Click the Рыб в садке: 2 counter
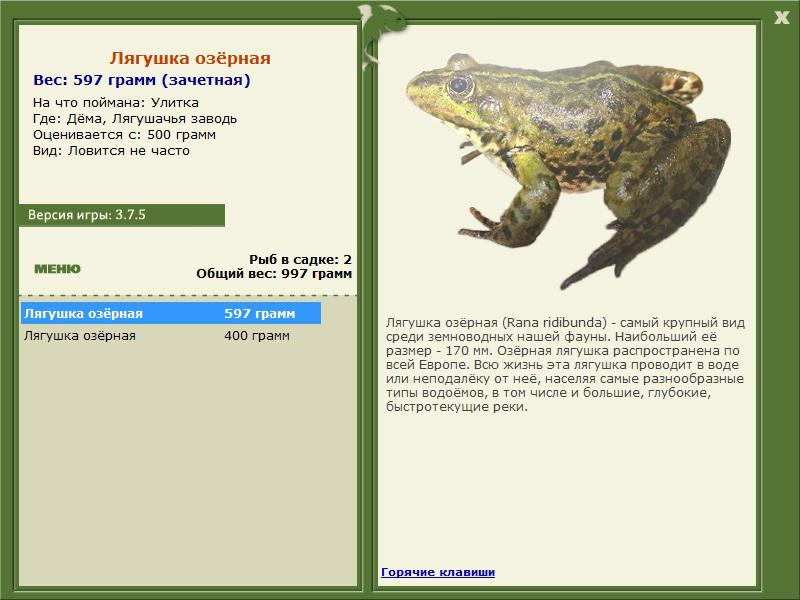The width and height of the screenshot is (800, 600). point(300,259)
